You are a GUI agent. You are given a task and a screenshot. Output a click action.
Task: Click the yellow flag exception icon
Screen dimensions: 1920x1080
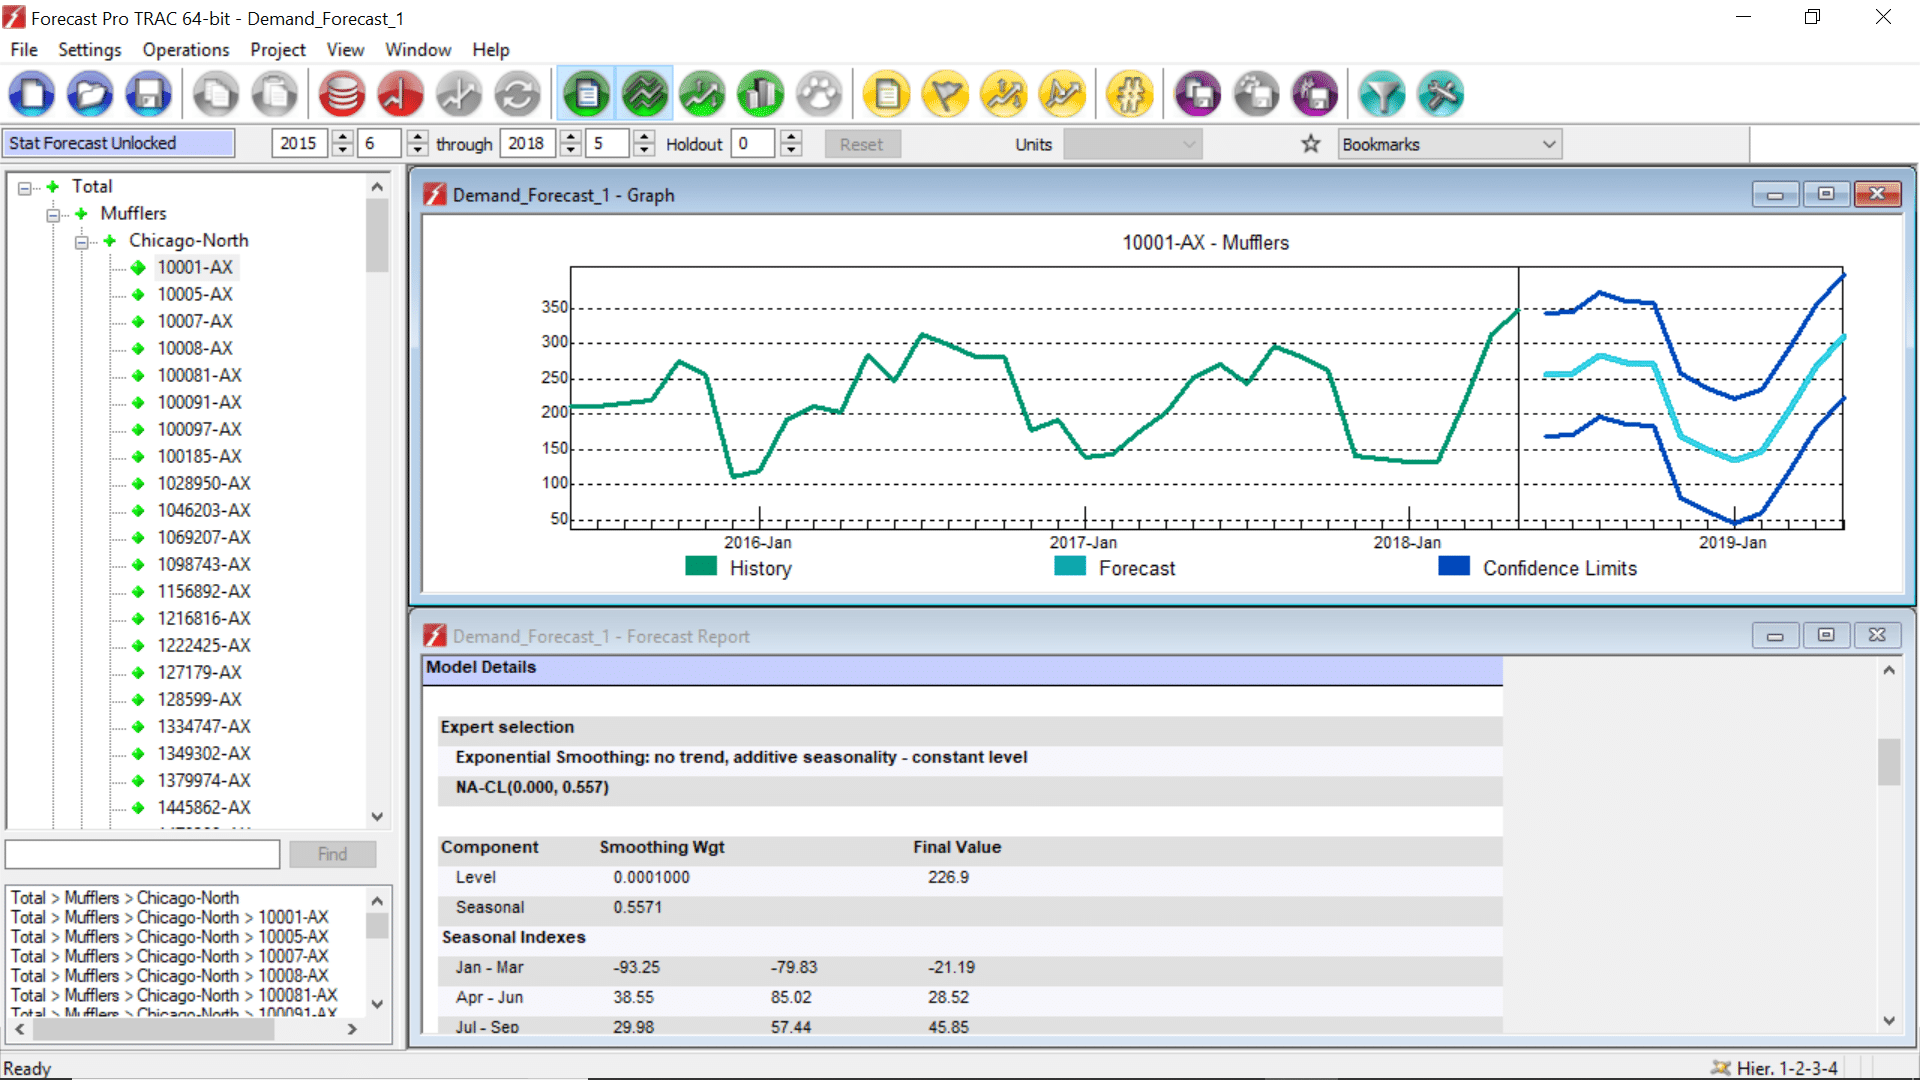945,93
